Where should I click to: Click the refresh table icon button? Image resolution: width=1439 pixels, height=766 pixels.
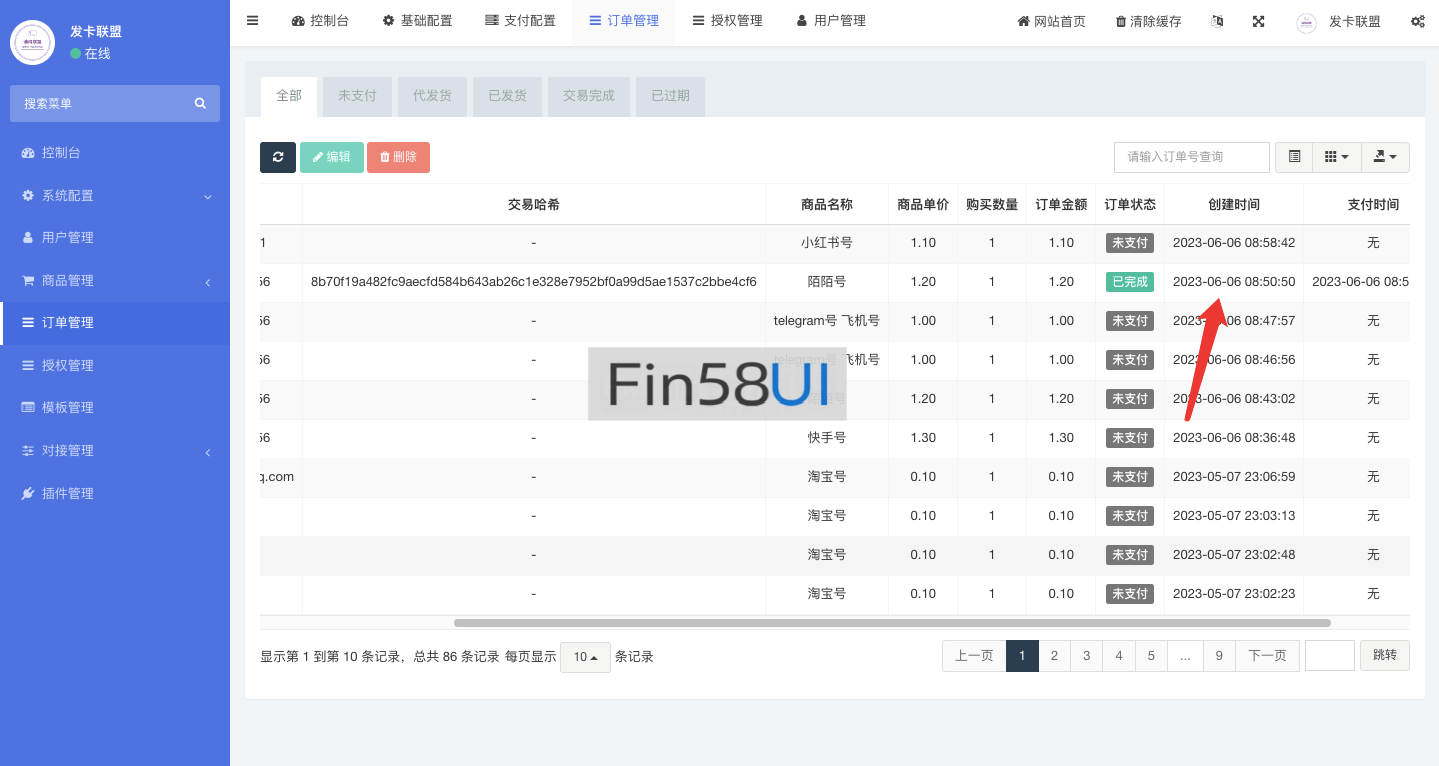278,157
